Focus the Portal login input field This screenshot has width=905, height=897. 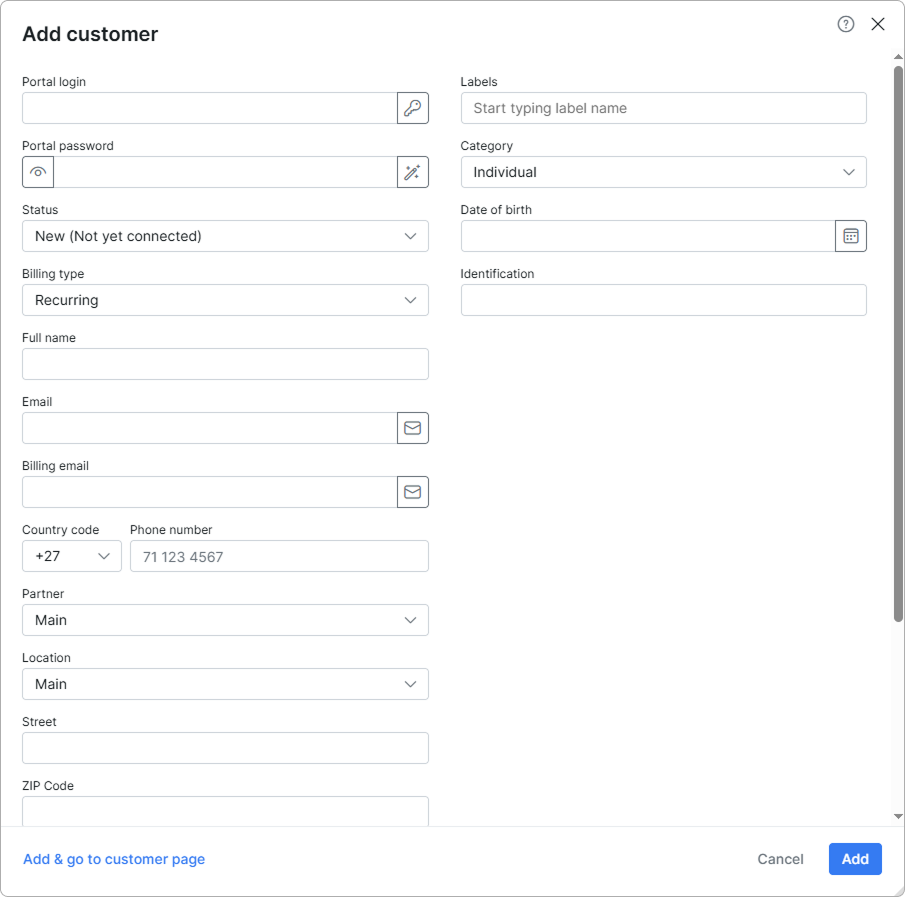coord(210,108)
